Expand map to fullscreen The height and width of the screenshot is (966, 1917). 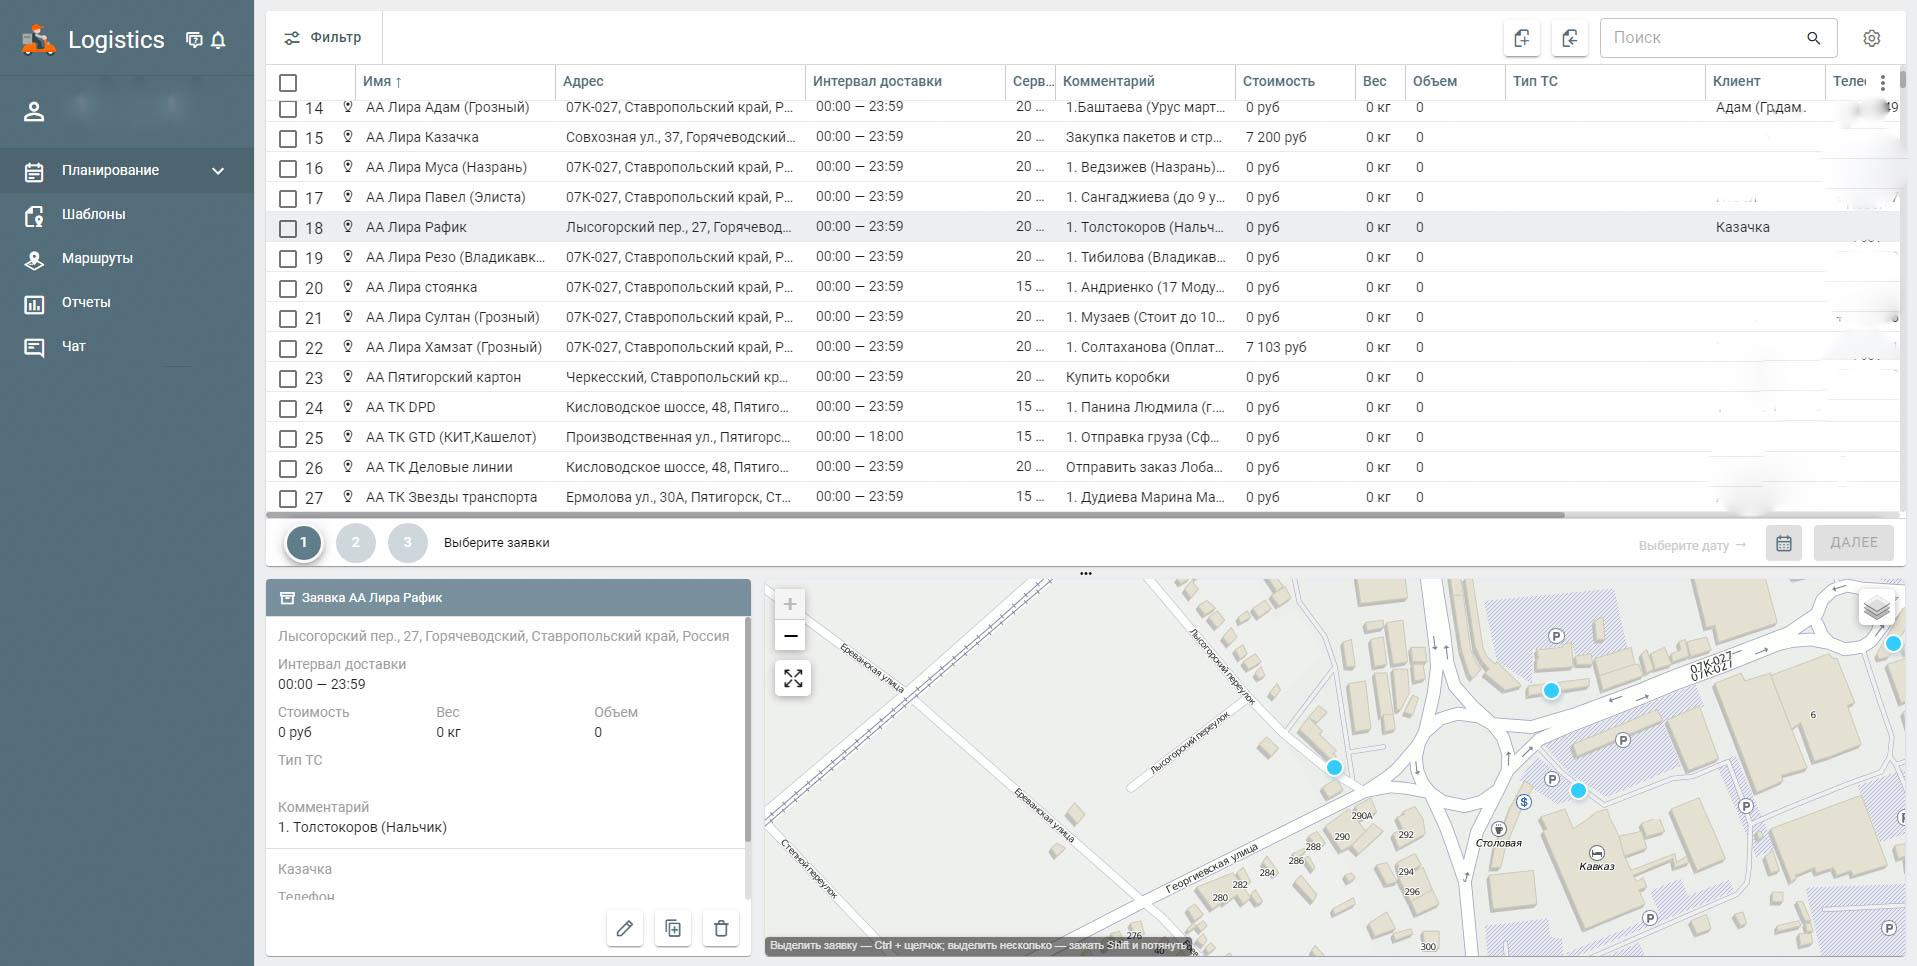(792, 679)
